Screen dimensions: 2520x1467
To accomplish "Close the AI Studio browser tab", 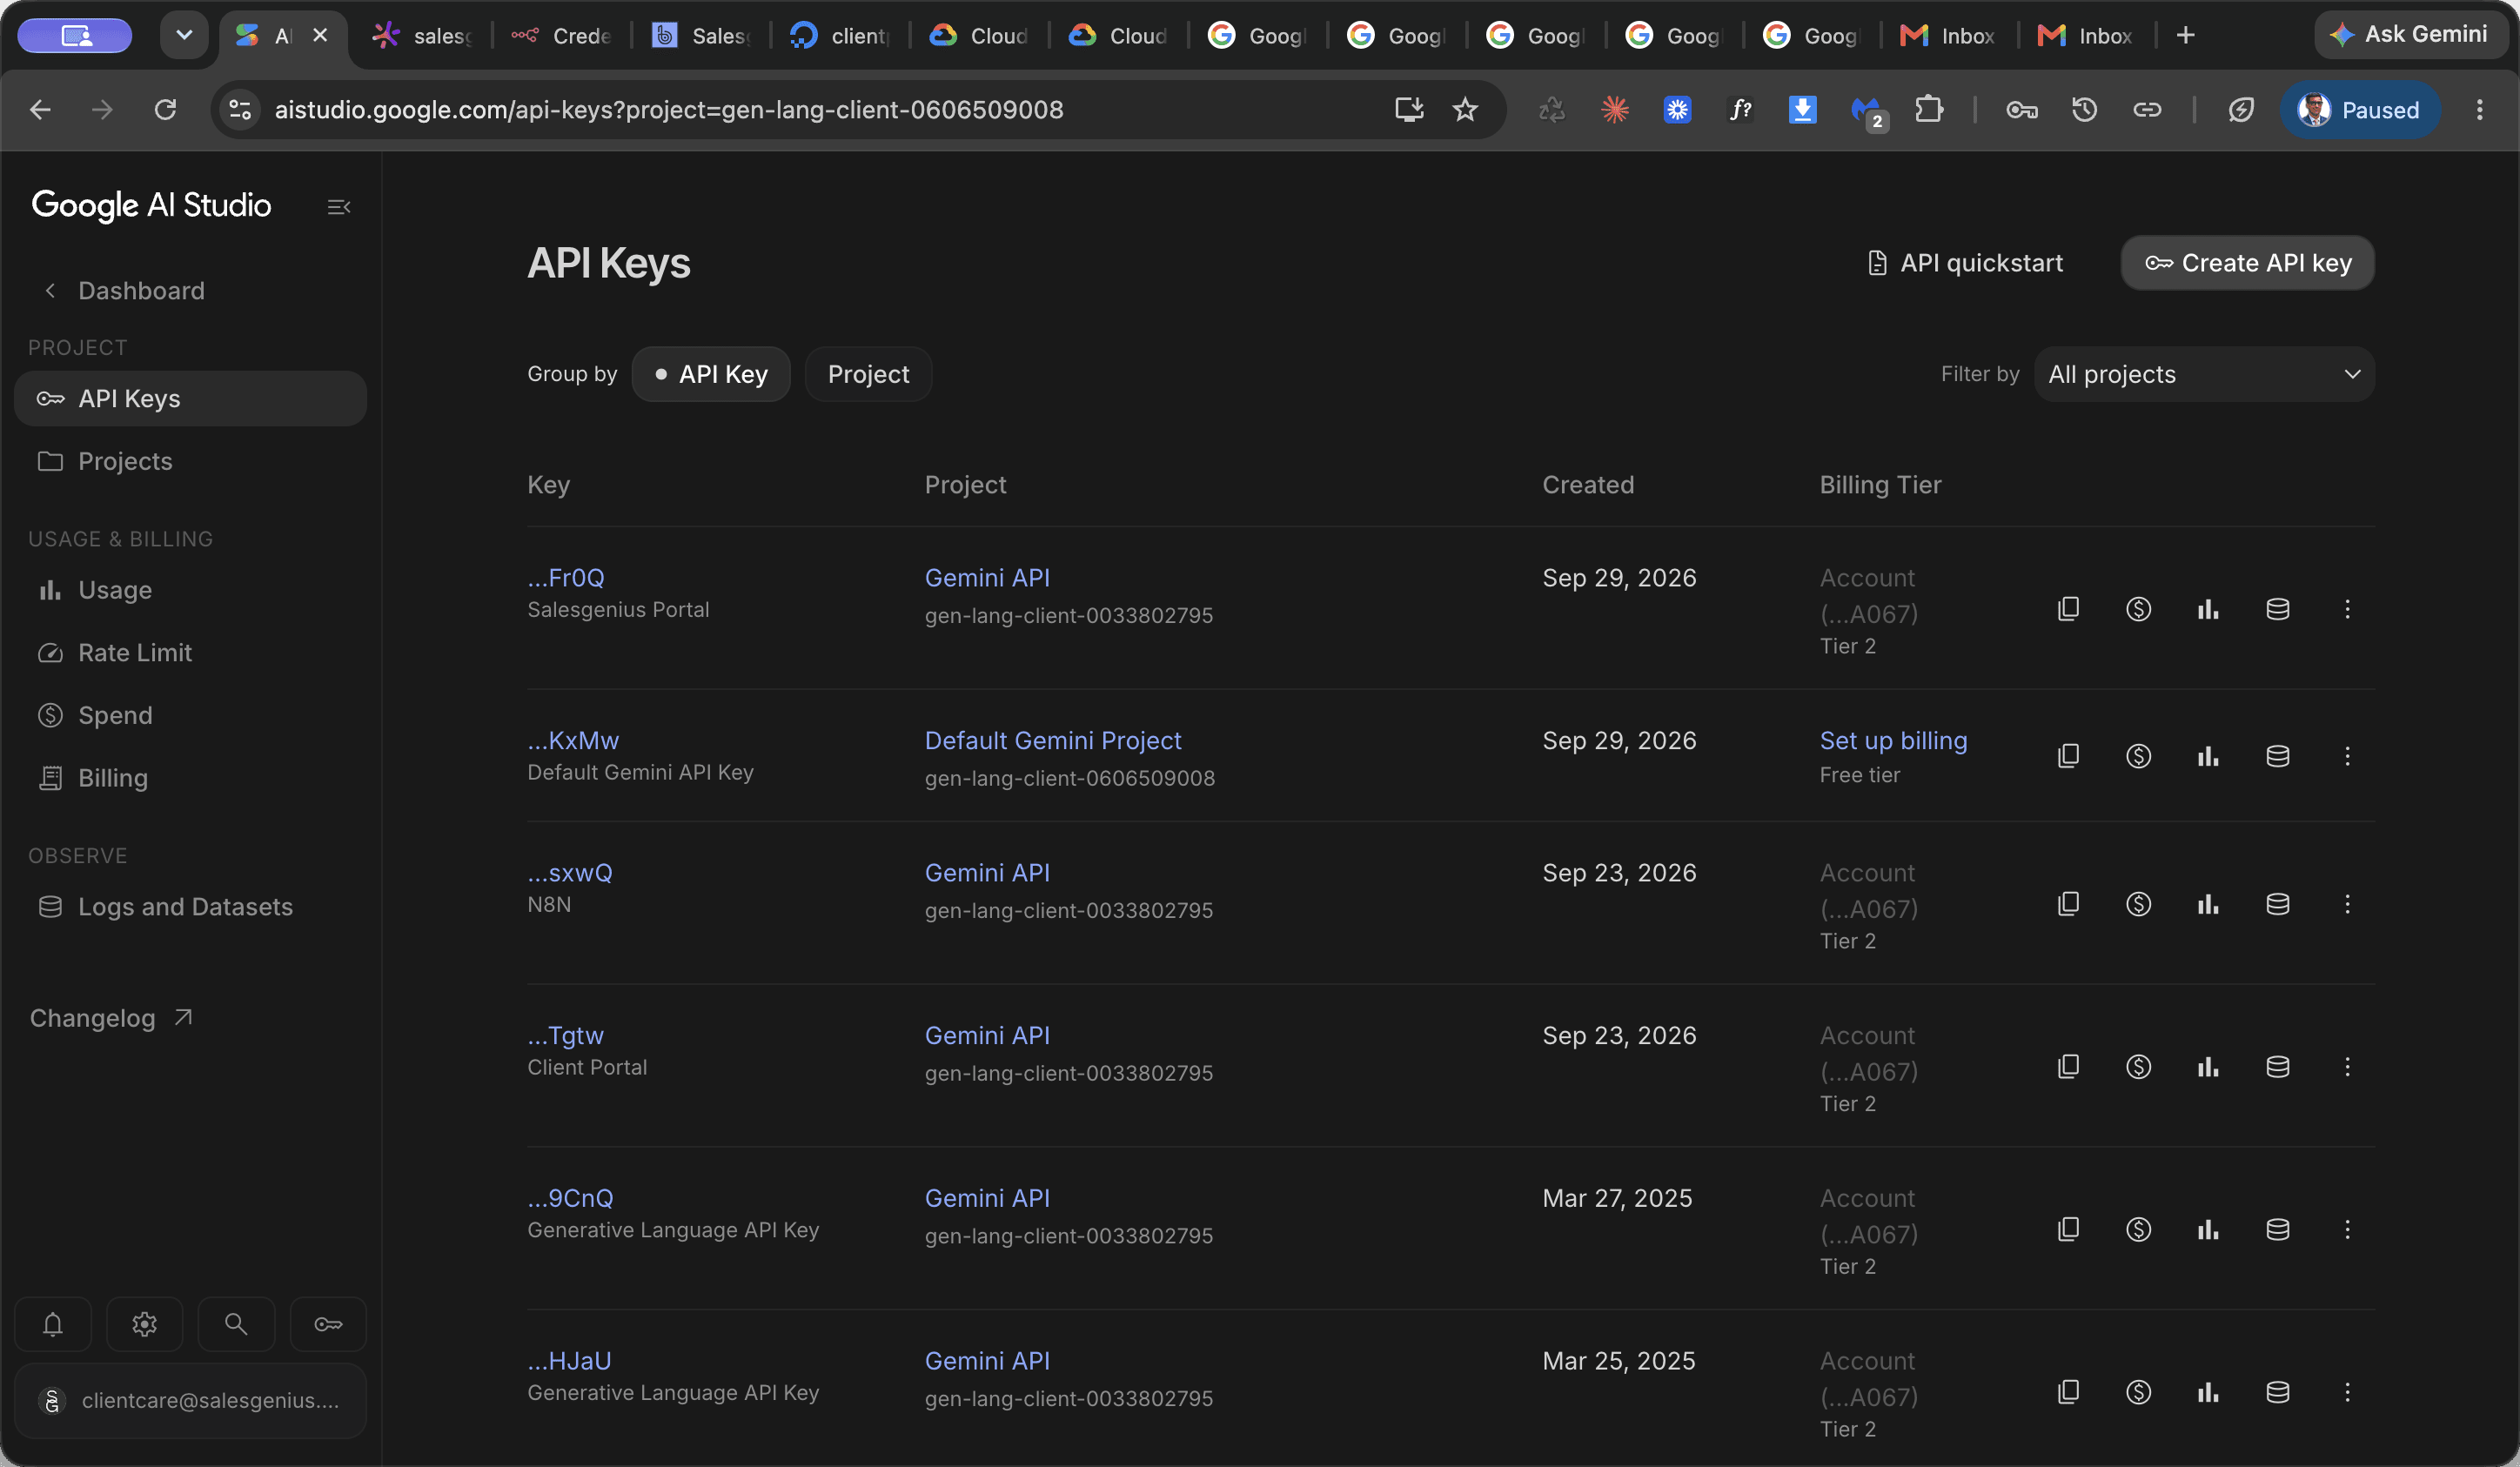I will pos(320,35).
